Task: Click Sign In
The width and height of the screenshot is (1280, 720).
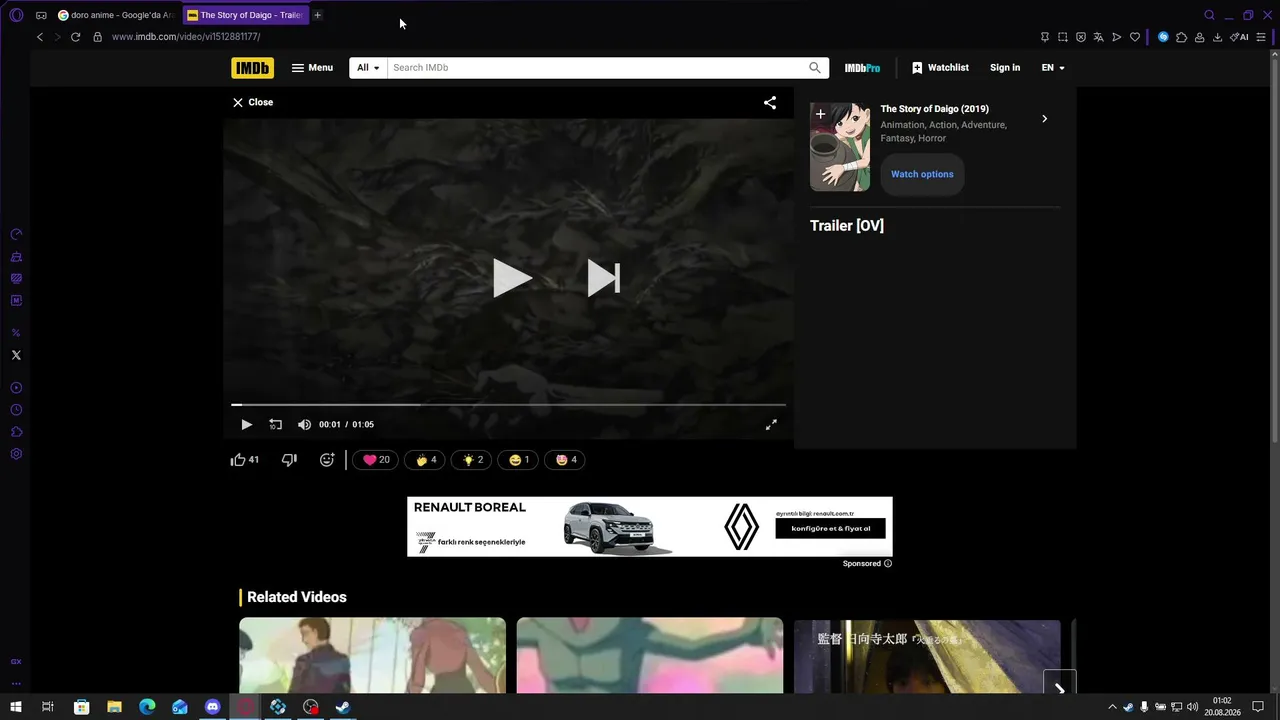Action: [x=1005, y=68]
